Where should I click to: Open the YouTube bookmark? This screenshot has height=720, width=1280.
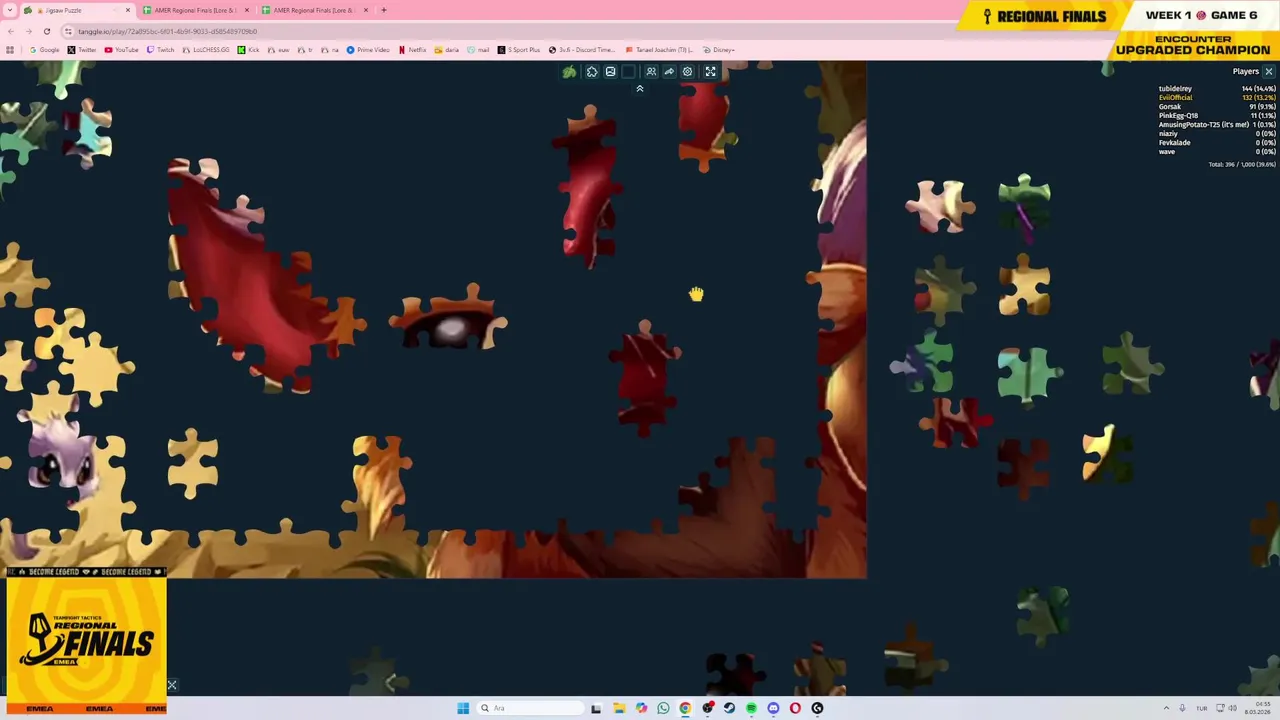(x=122, y=50)
